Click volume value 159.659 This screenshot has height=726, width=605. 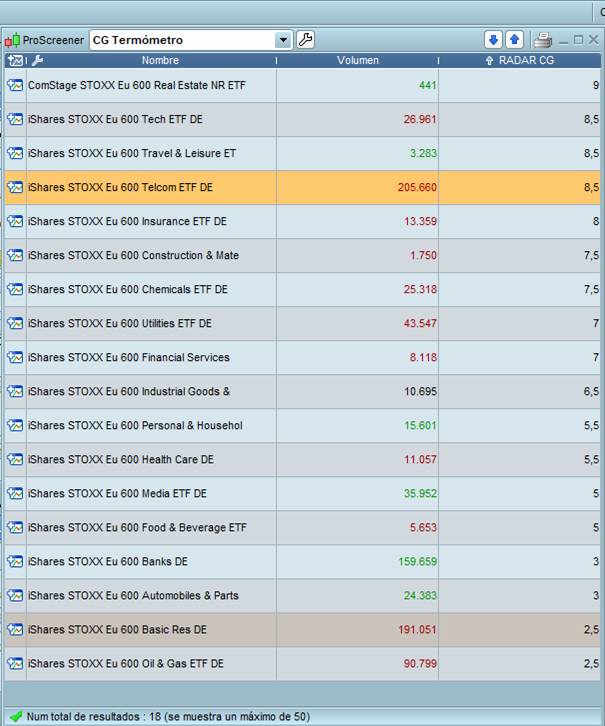coord(417,562)
